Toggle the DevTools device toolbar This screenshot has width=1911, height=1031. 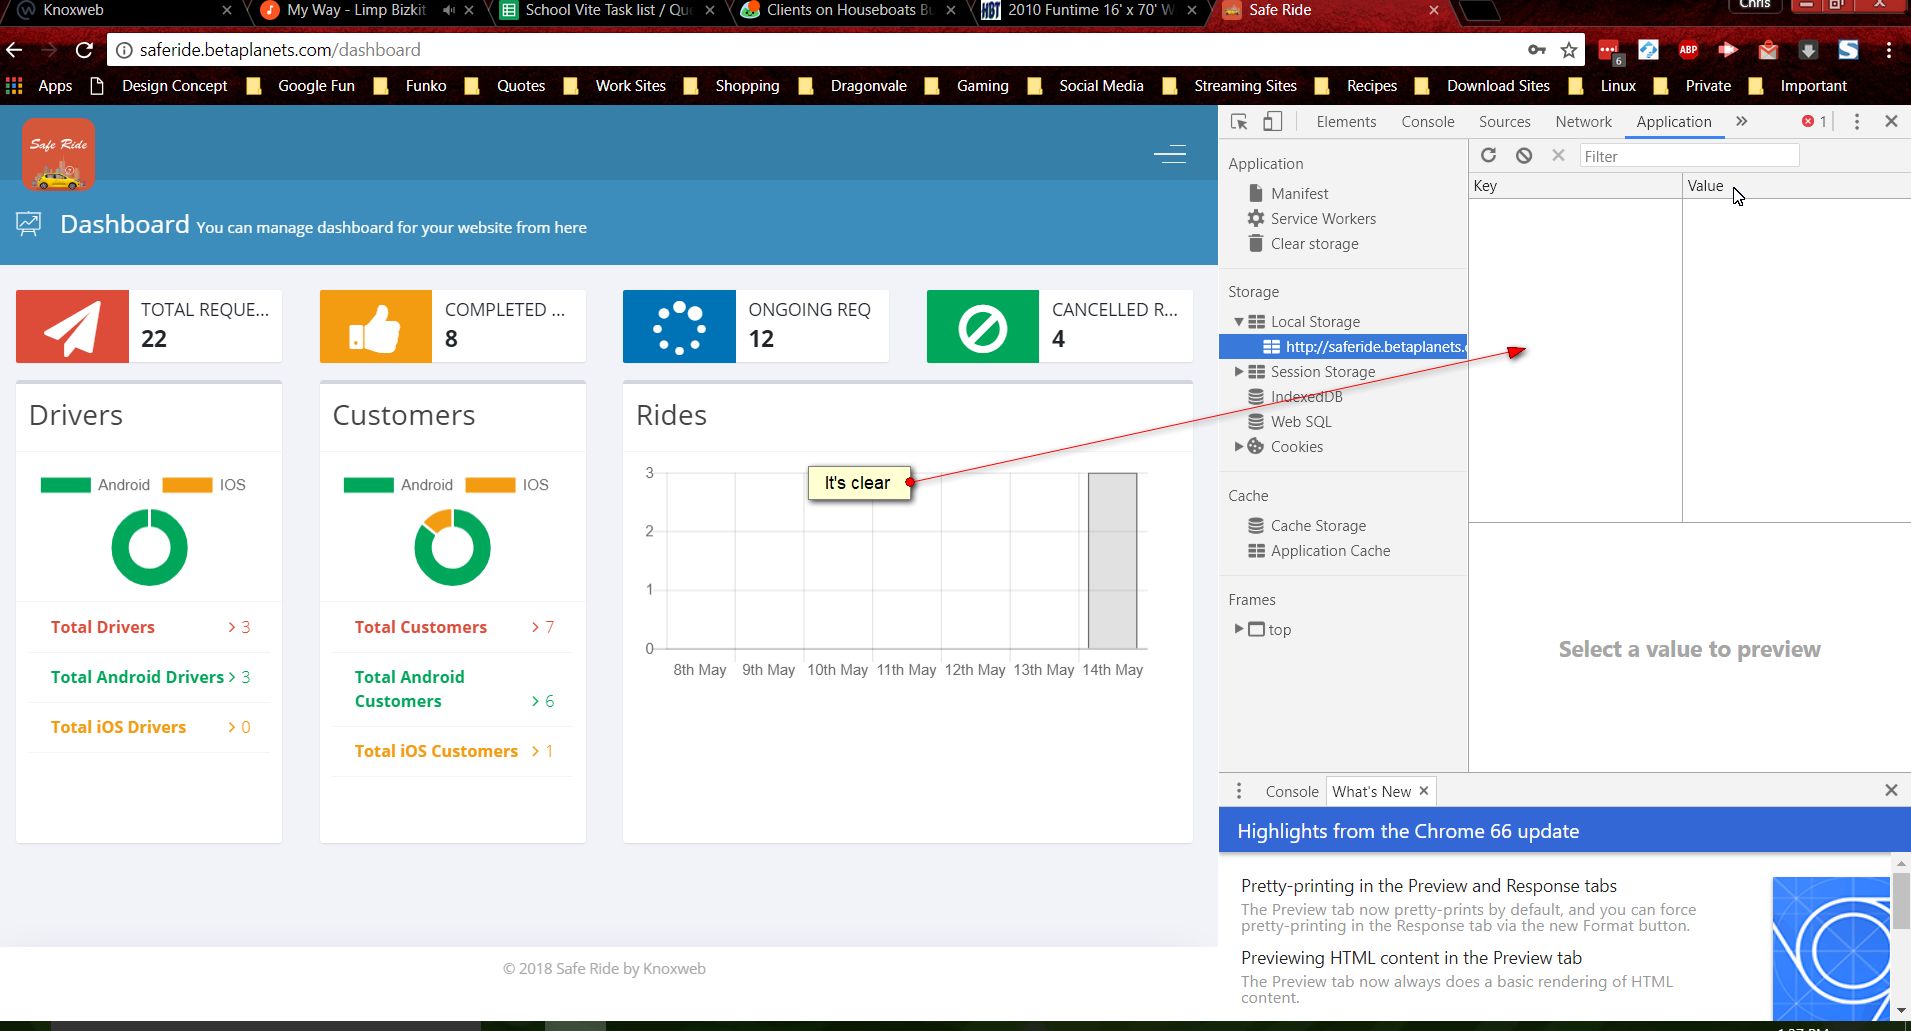1272,122
